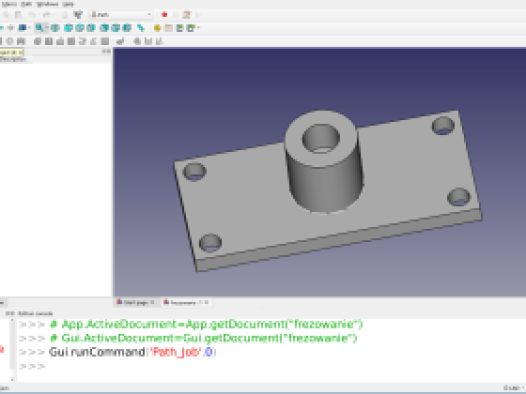The image size is (526, 394).
Task: Expand the dropdown arrow after last view toolbar icon
Action: click(x=198, y=28)
